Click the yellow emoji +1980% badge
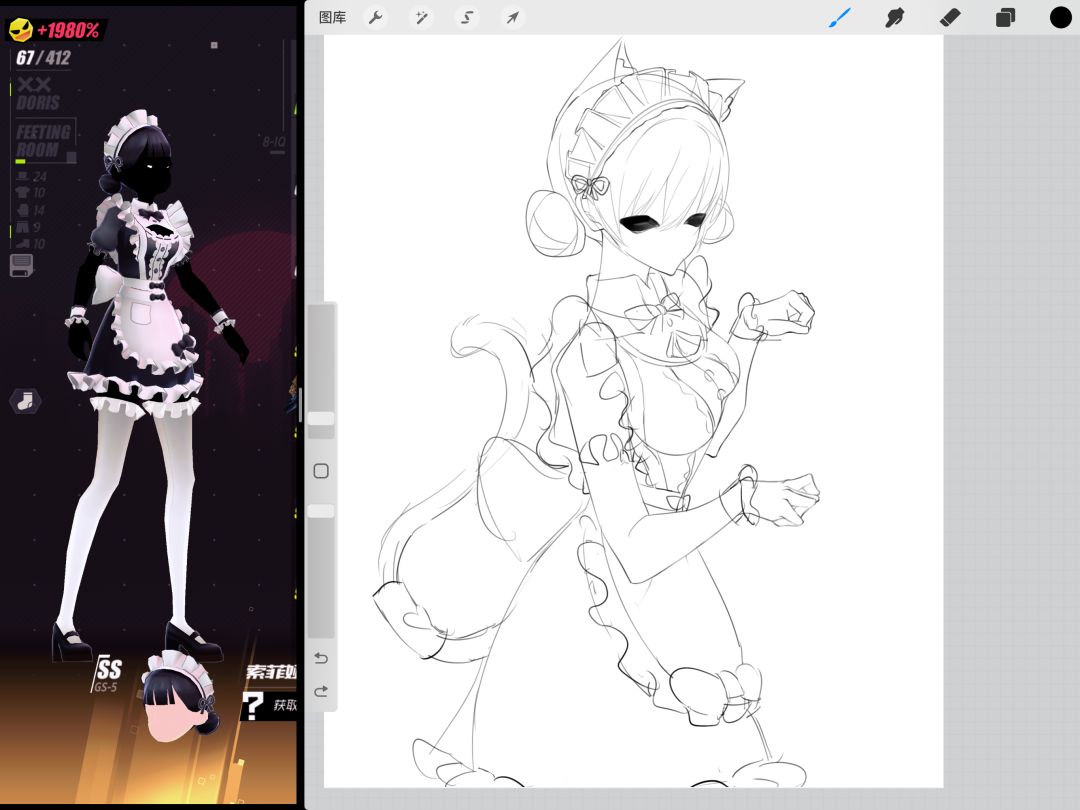 click(55, 30)
